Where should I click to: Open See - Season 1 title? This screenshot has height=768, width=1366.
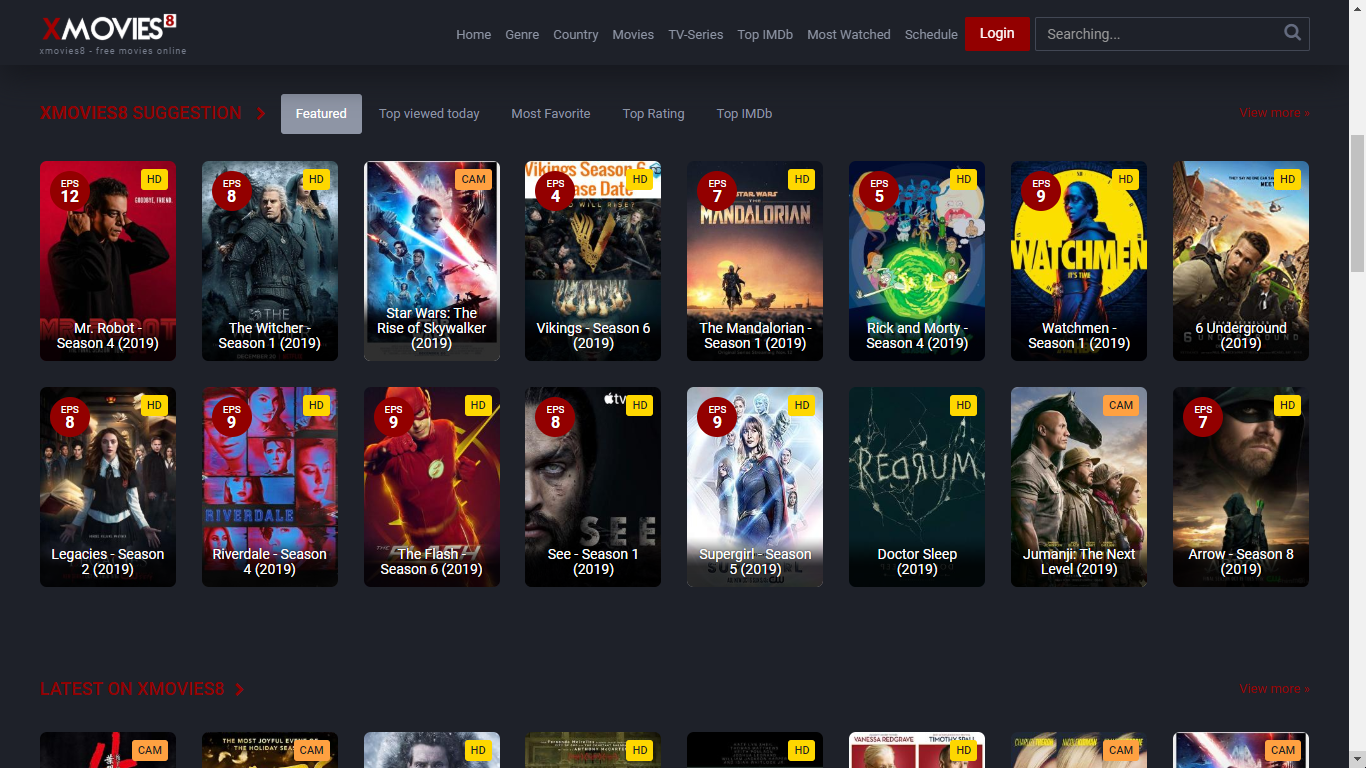point(593,561)
